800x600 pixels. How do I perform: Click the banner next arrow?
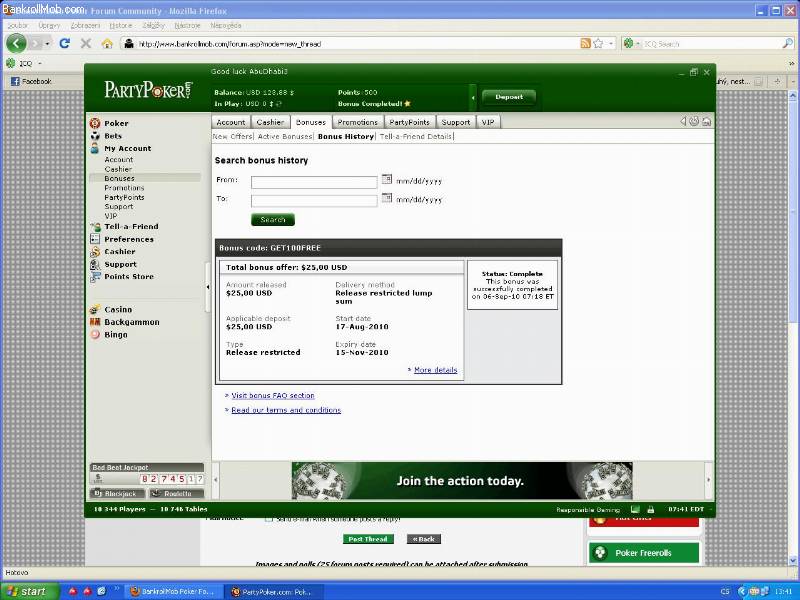click(x=708, y=480)
